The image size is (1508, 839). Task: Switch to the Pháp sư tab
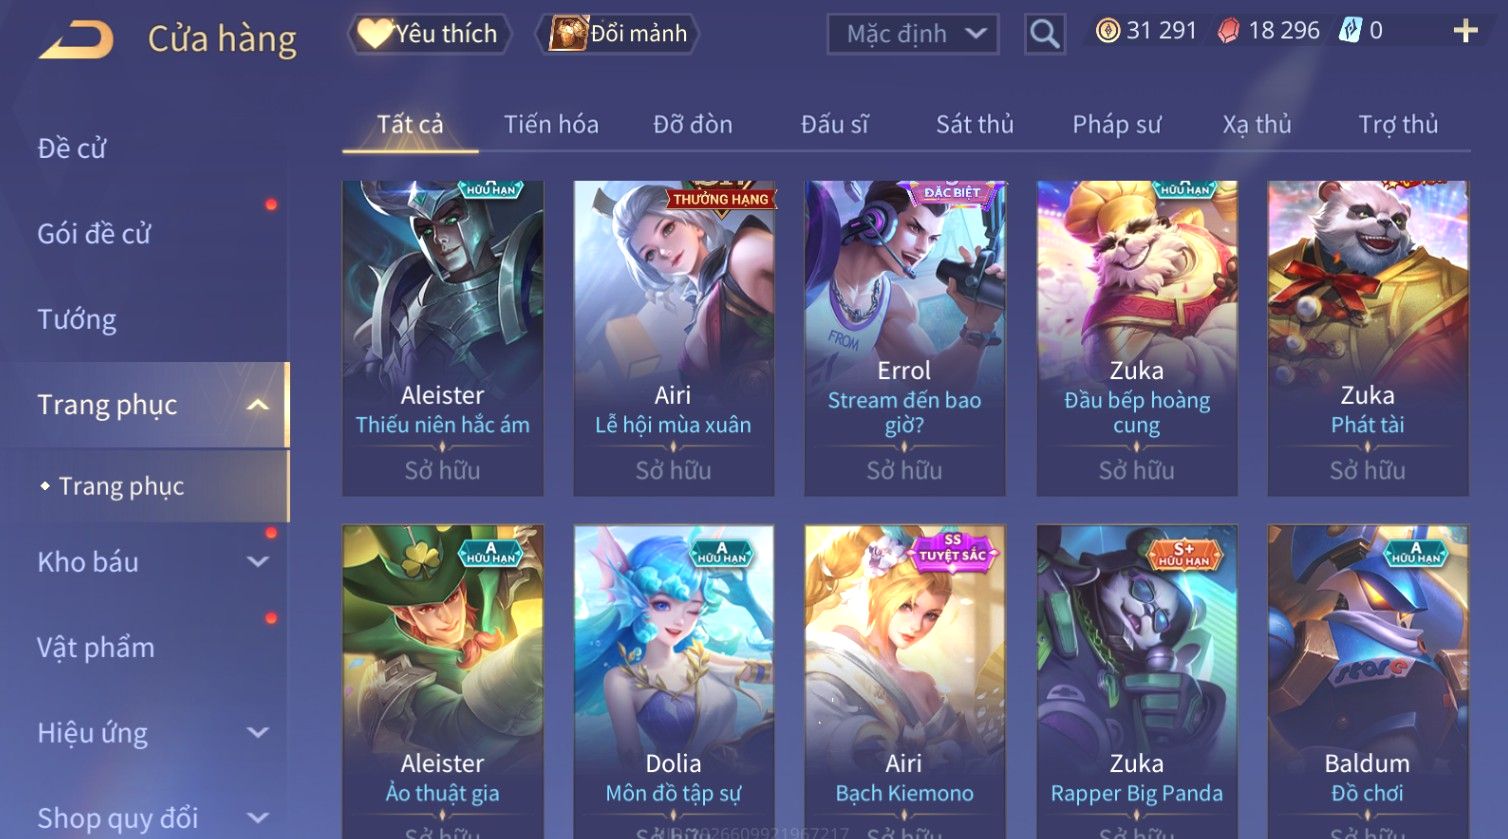click(1116, 124)
